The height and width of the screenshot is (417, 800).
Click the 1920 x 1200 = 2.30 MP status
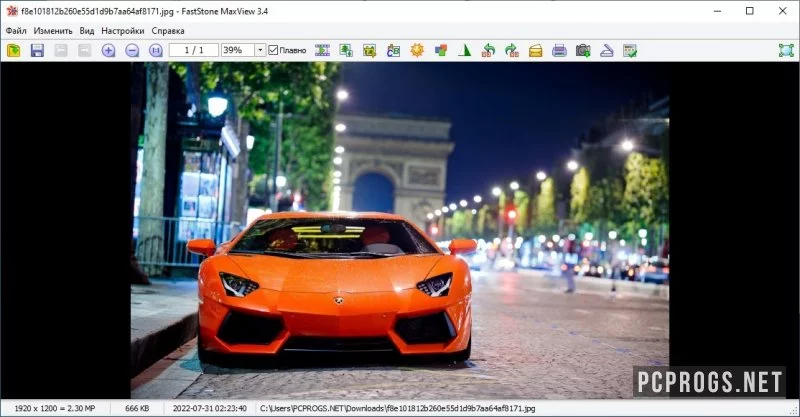[55, 408]
